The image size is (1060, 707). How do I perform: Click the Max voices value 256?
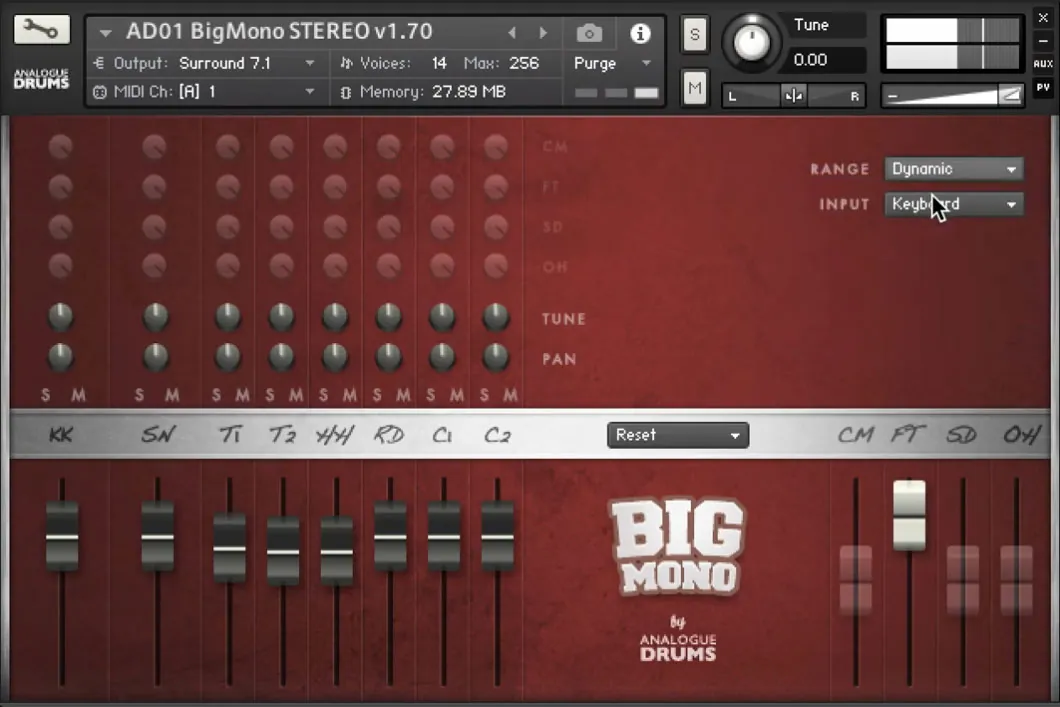point(524,63)
